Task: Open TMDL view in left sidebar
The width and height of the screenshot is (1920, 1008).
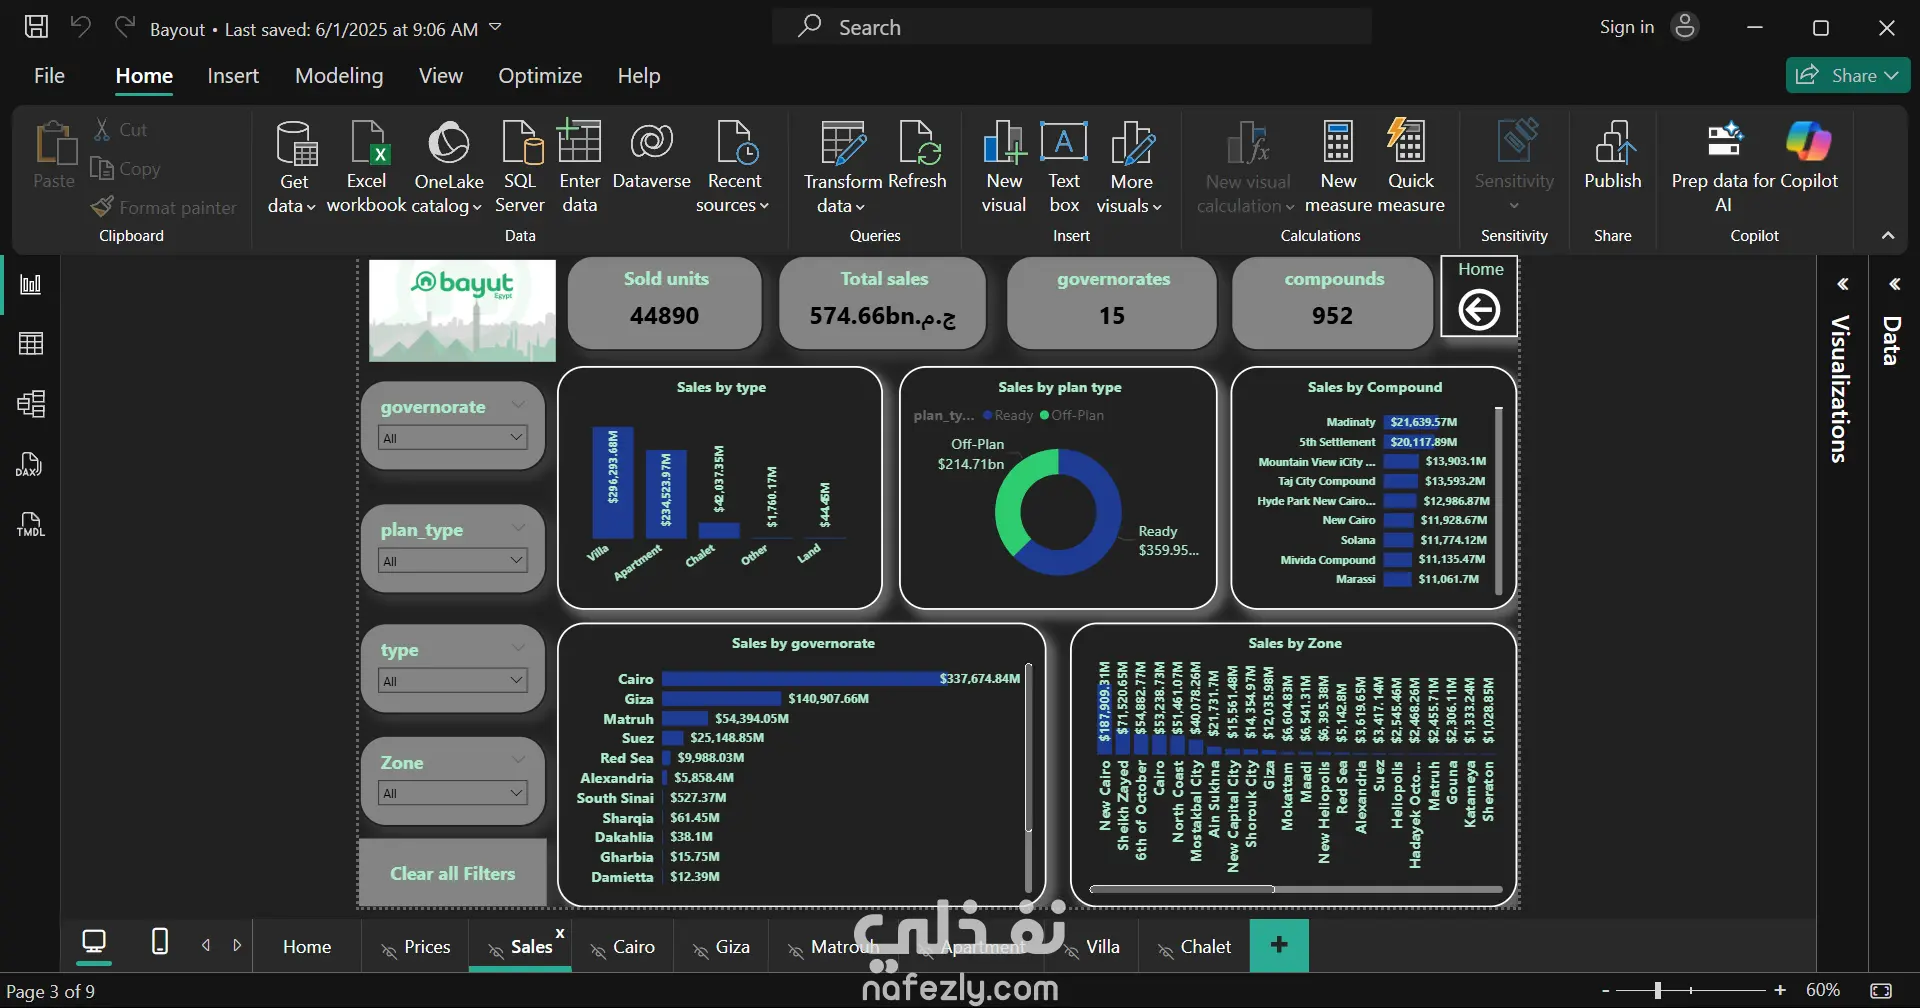Action: click(31, 524)
